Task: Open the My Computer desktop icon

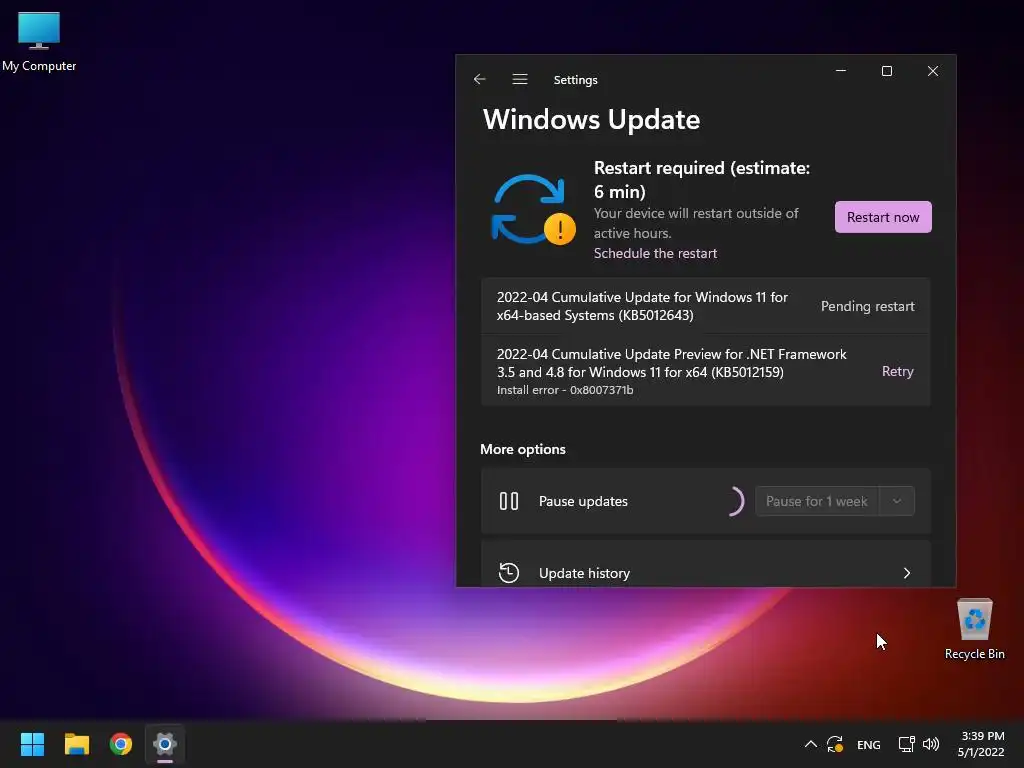Action: tap(39, 41)
